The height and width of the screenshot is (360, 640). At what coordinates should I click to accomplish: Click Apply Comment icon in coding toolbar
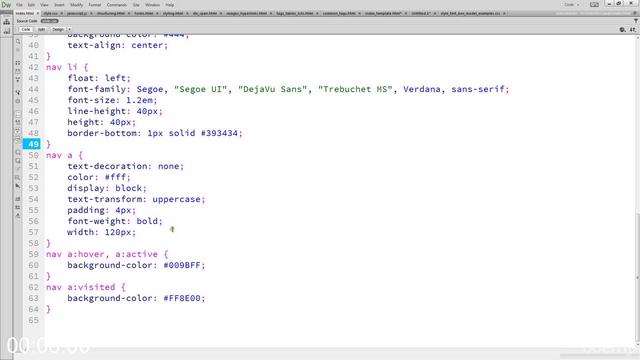(x=18, y=152)
